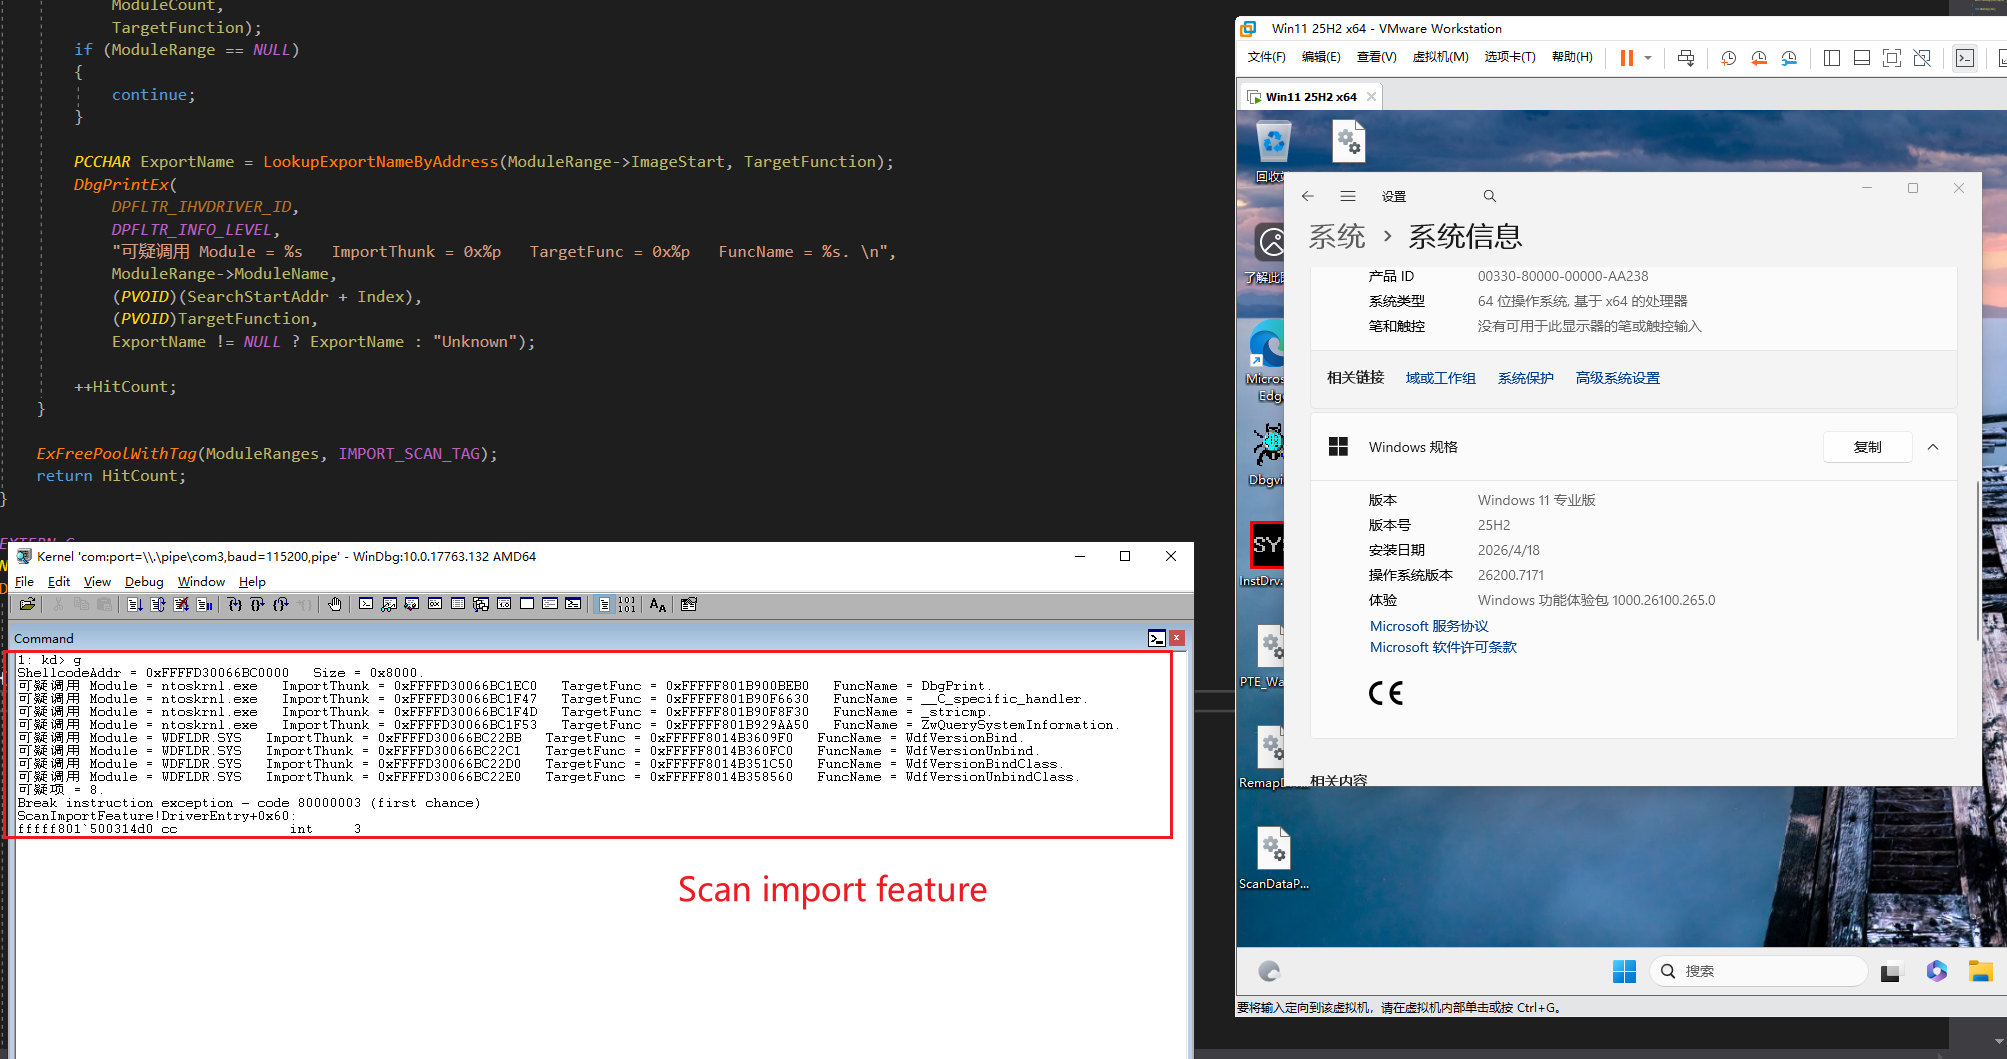Open the Help menu in WinDbg
Image resolution: width=2007 pixels, height=1059 pixels.
[x=252, y=582]
